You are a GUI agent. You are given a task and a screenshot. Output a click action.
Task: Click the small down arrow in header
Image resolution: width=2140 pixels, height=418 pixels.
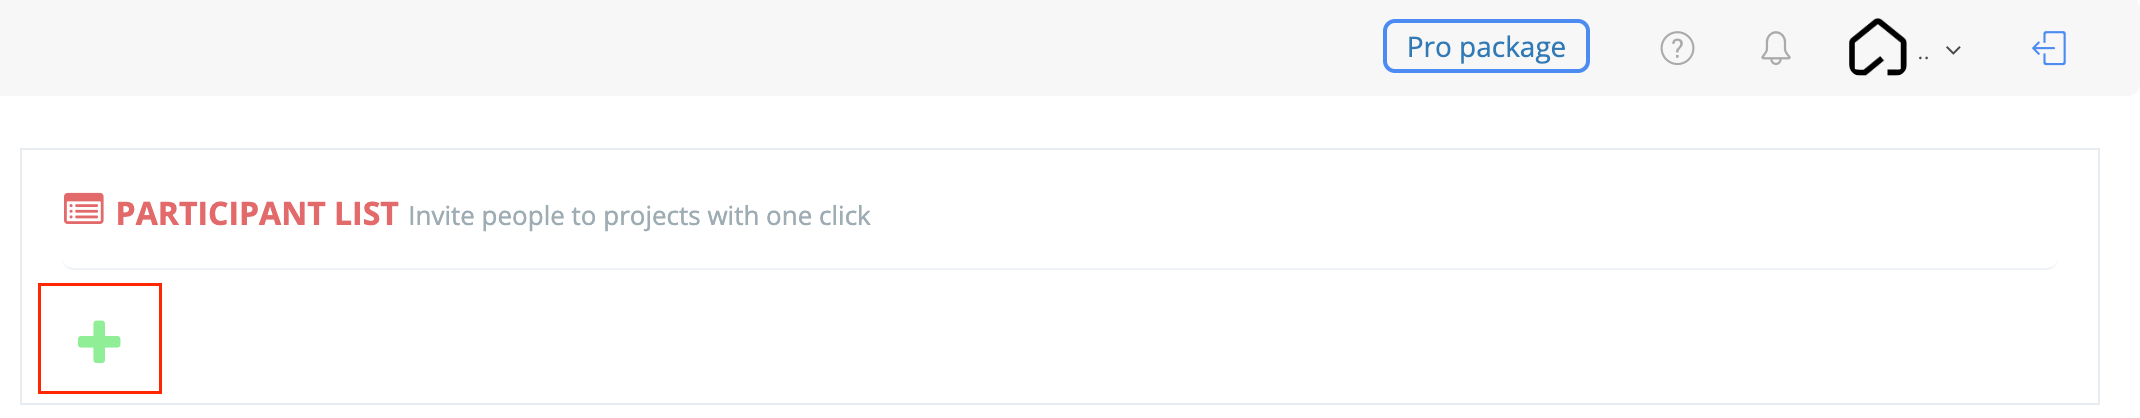1953,50
